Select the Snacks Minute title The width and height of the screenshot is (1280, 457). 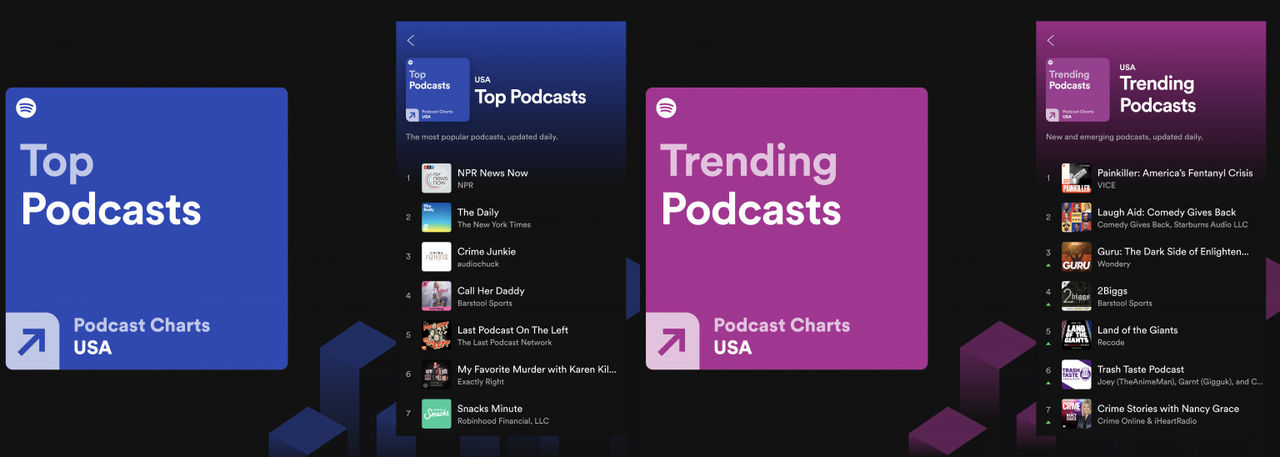[490, 409]
